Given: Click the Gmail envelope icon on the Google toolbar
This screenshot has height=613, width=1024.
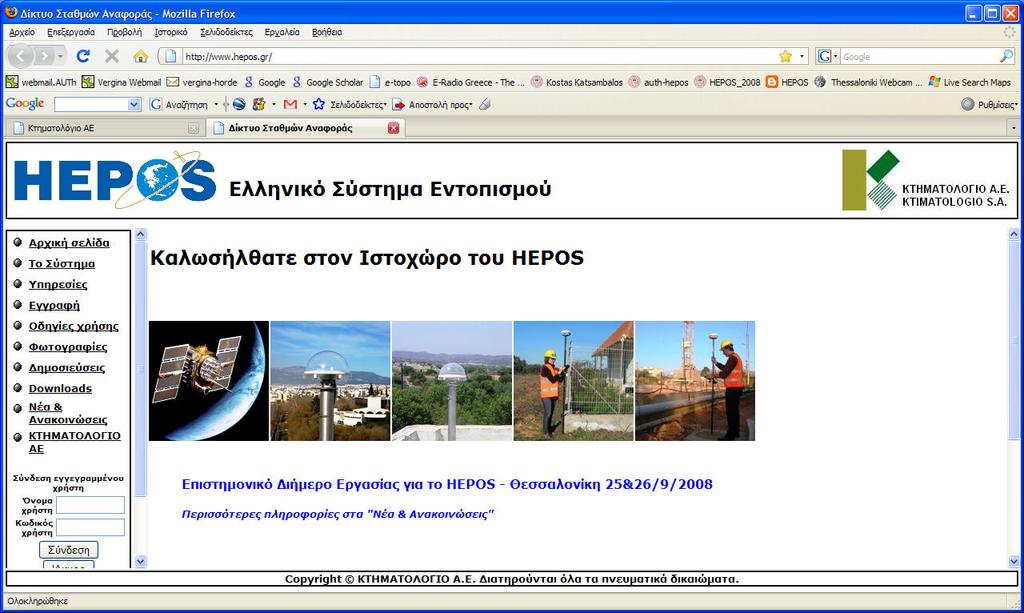Looking at the screenshot, I should coord(291,104).
